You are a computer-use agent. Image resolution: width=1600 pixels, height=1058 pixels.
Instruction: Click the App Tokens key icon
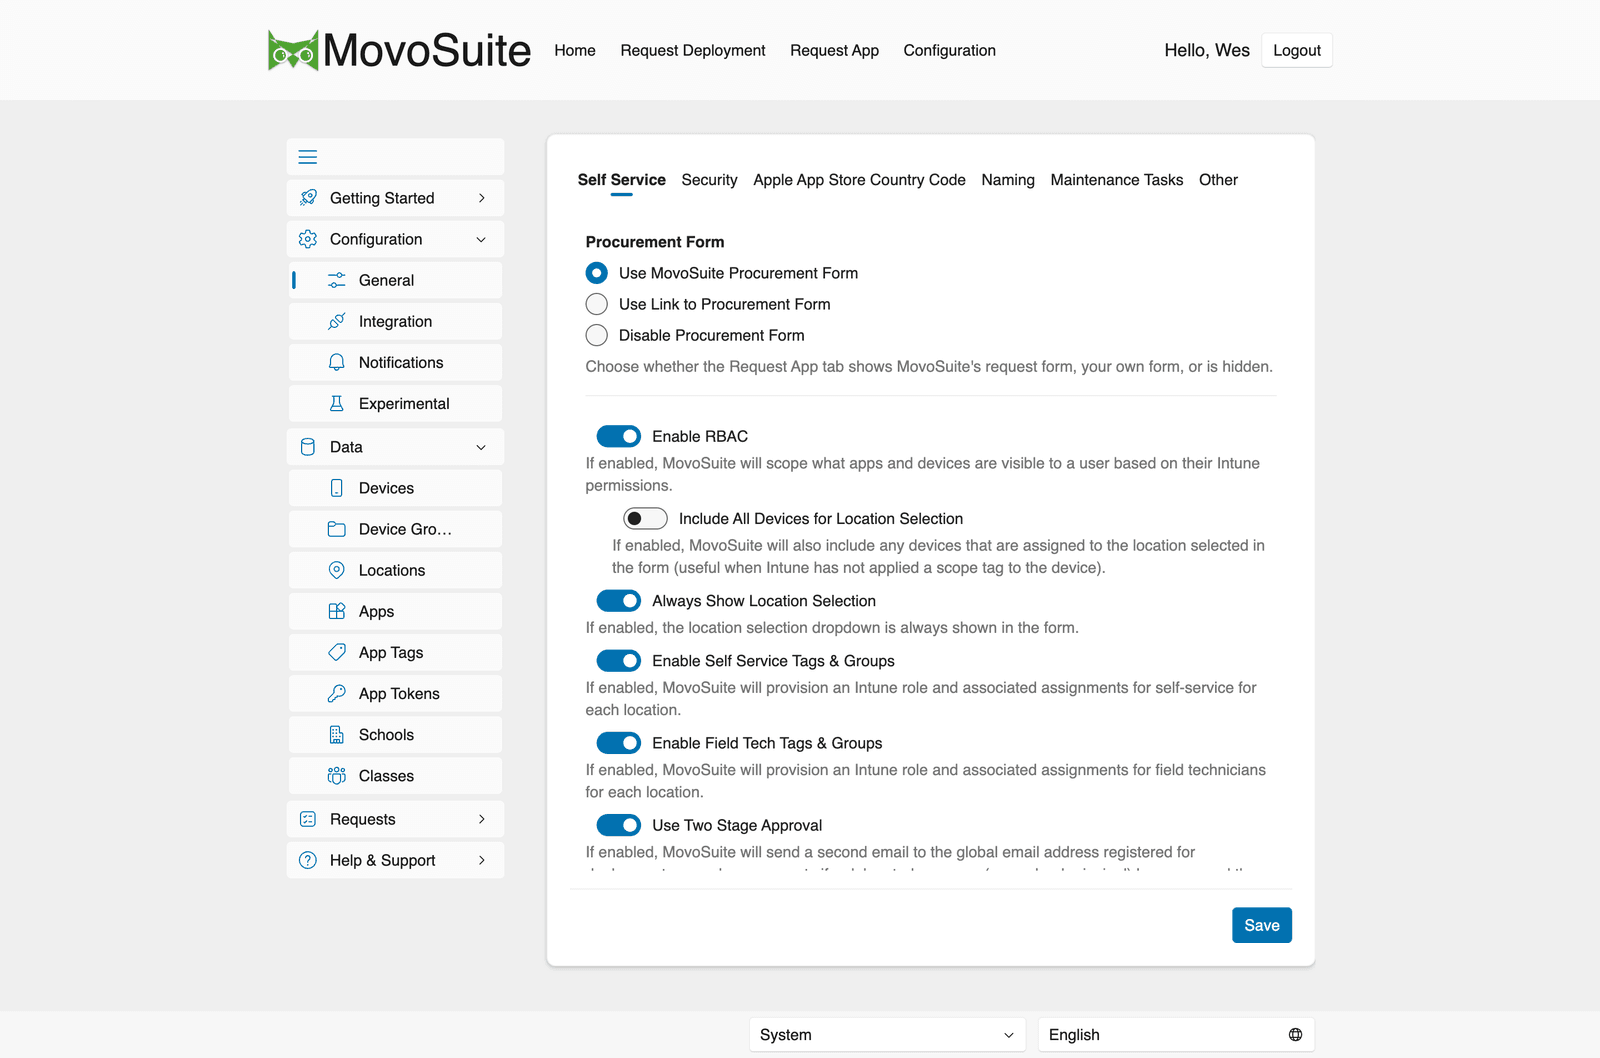(337, 693)
